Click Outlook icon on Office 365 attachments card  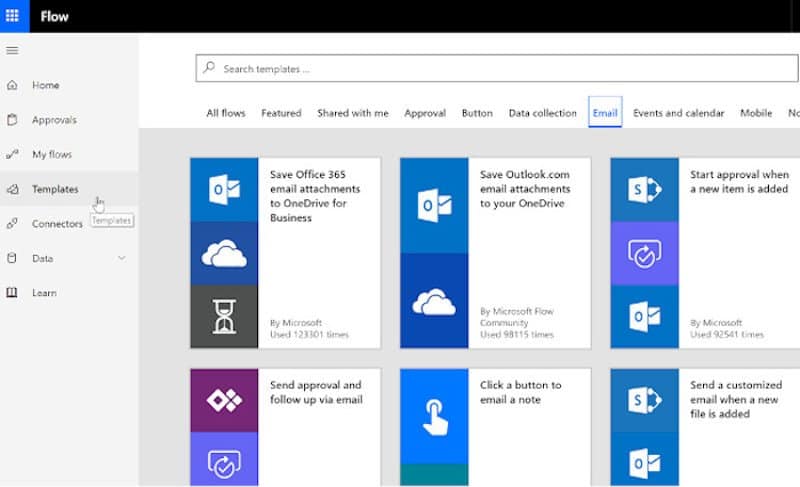point(224,190)
